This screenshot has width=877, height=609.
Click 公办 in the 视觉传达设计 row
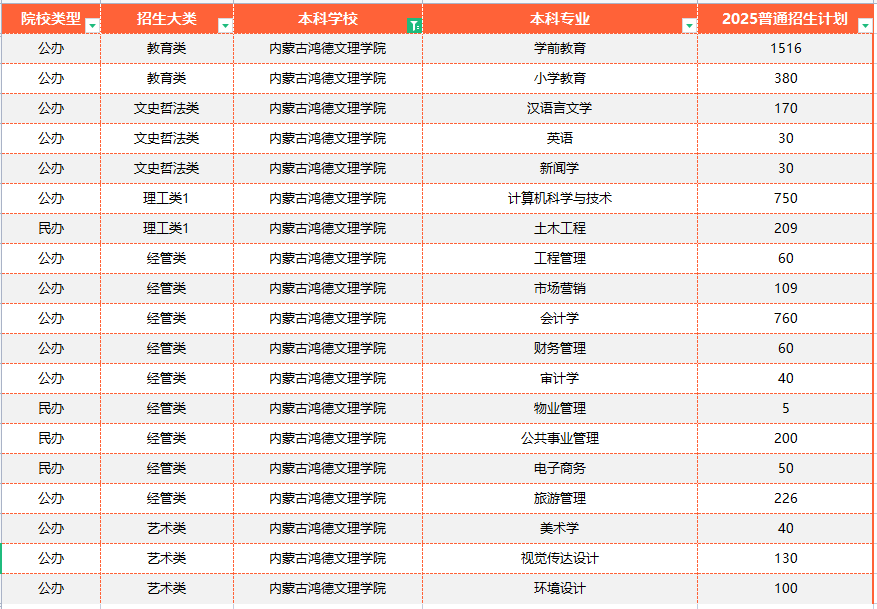51,559
